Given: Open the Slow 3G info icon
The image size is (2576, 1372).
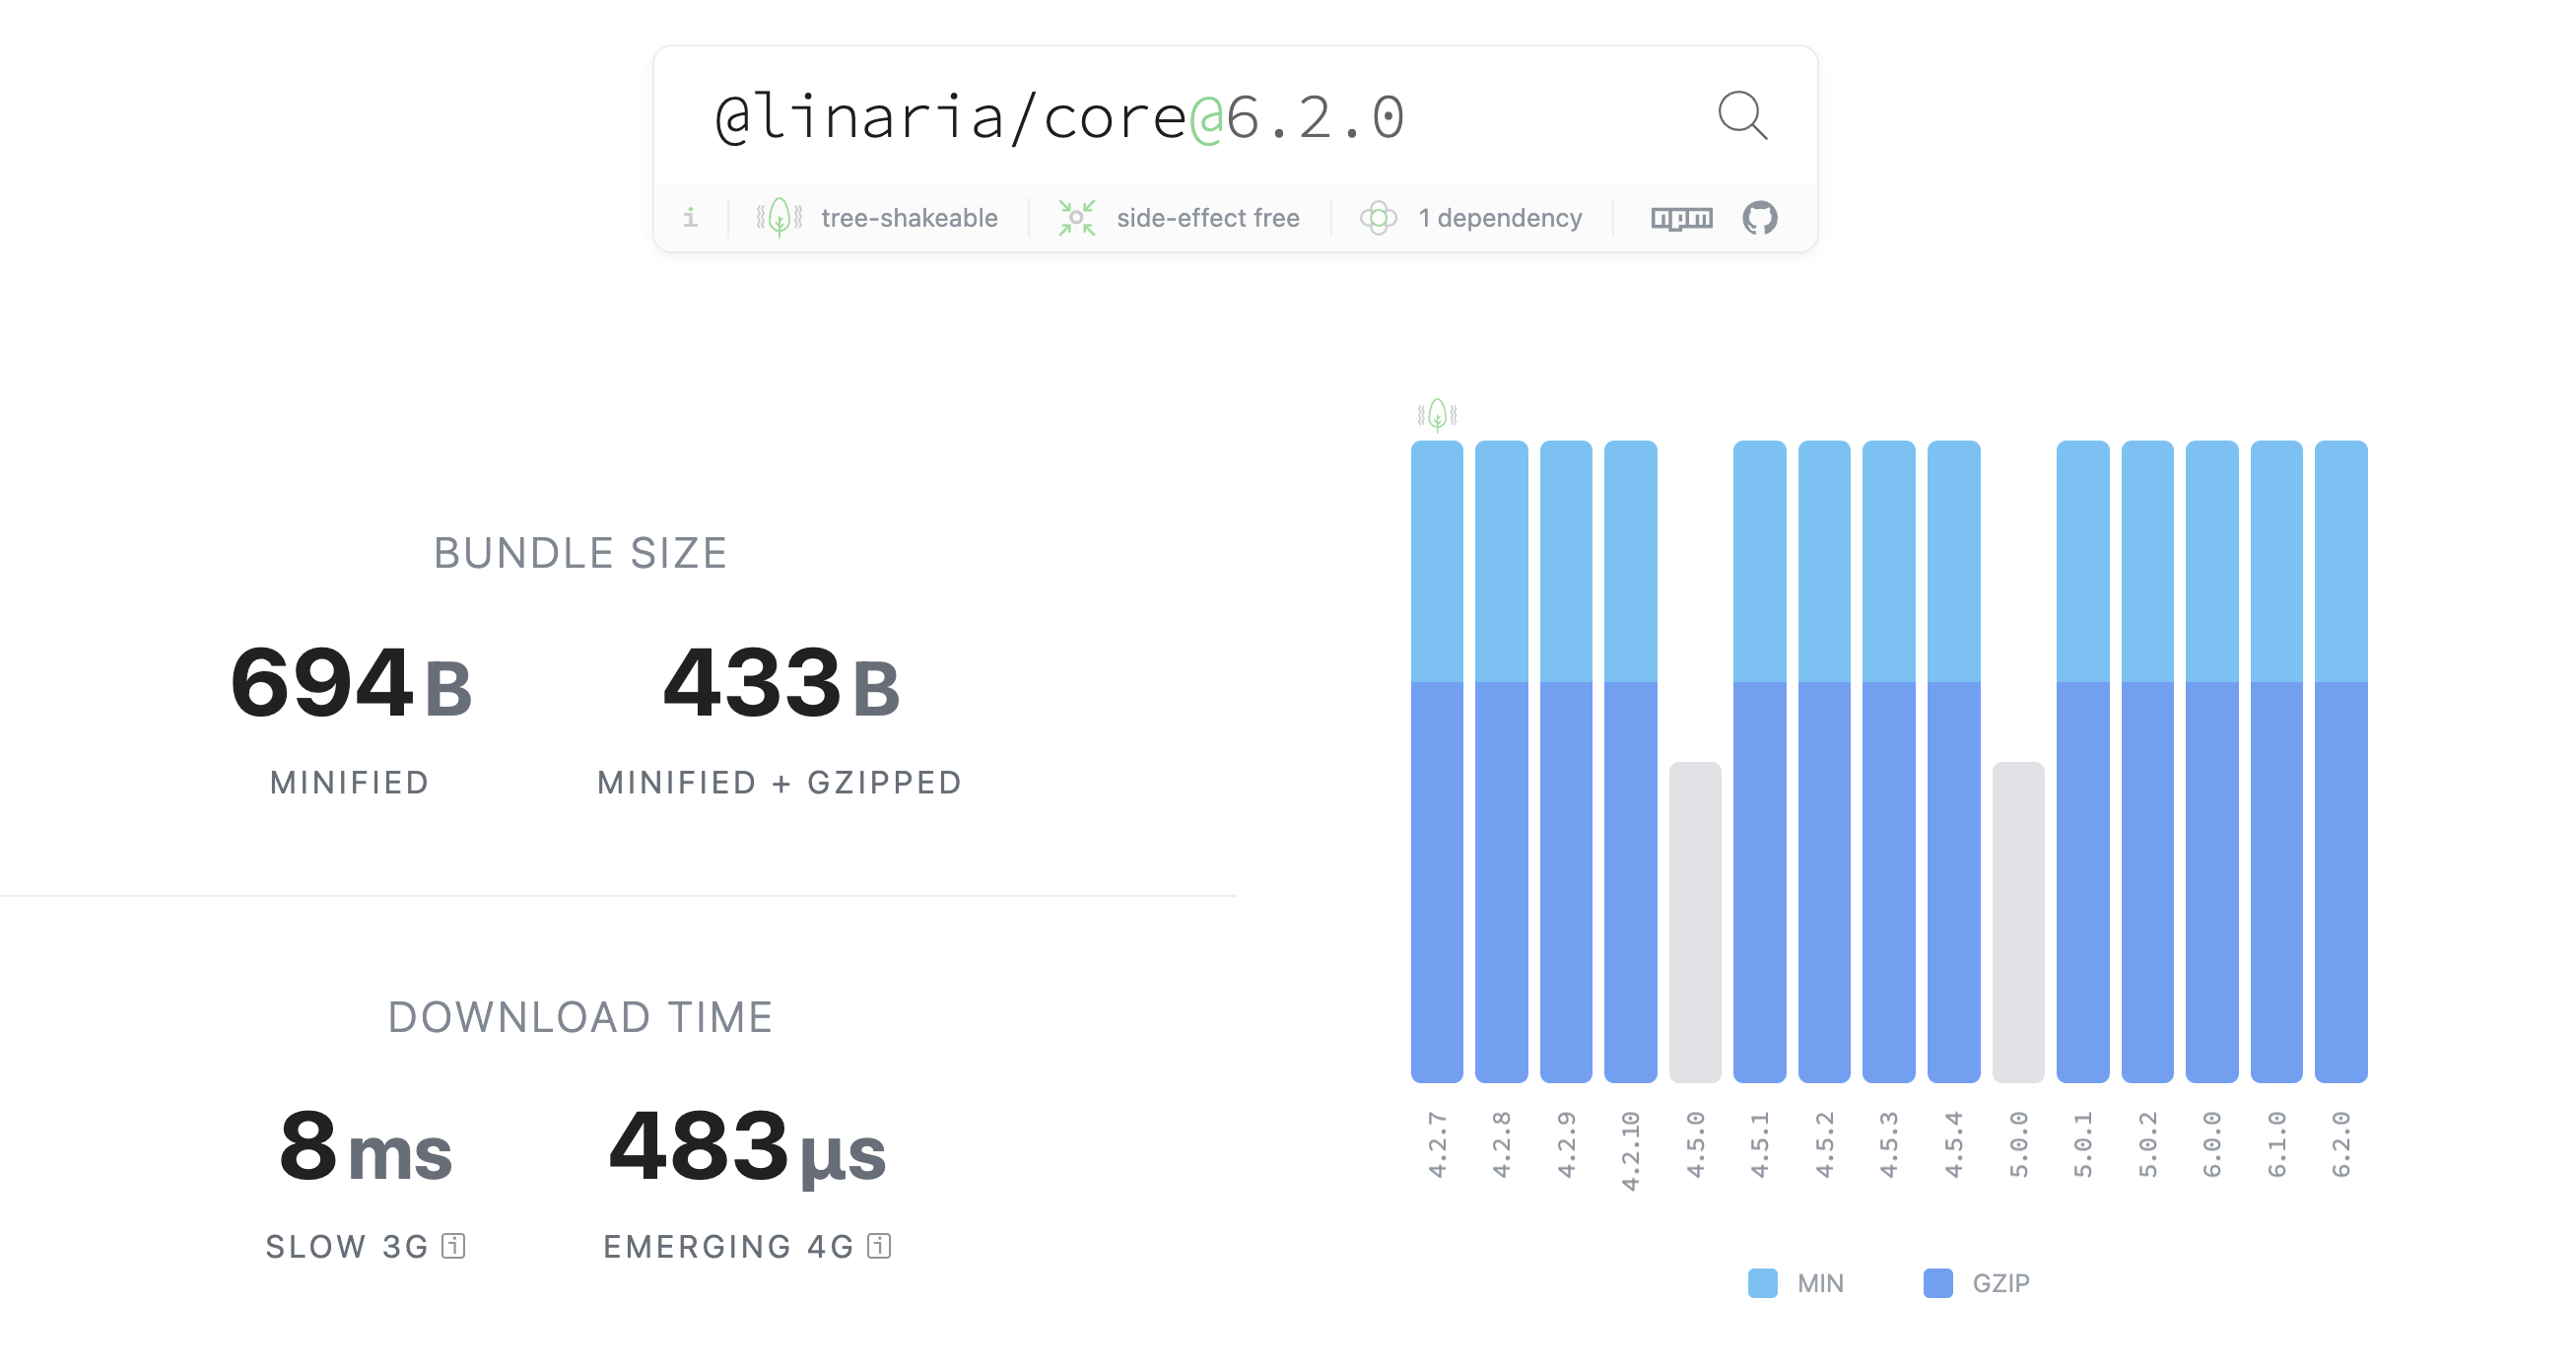Looking at the screenshot, I should click(x=454, y=1246).
